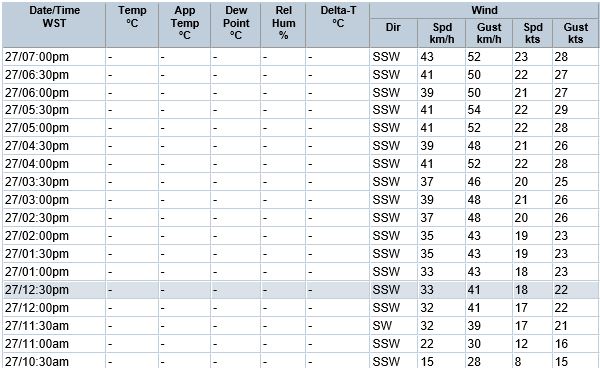Click the Date/Time WST column header

[54, 24]
